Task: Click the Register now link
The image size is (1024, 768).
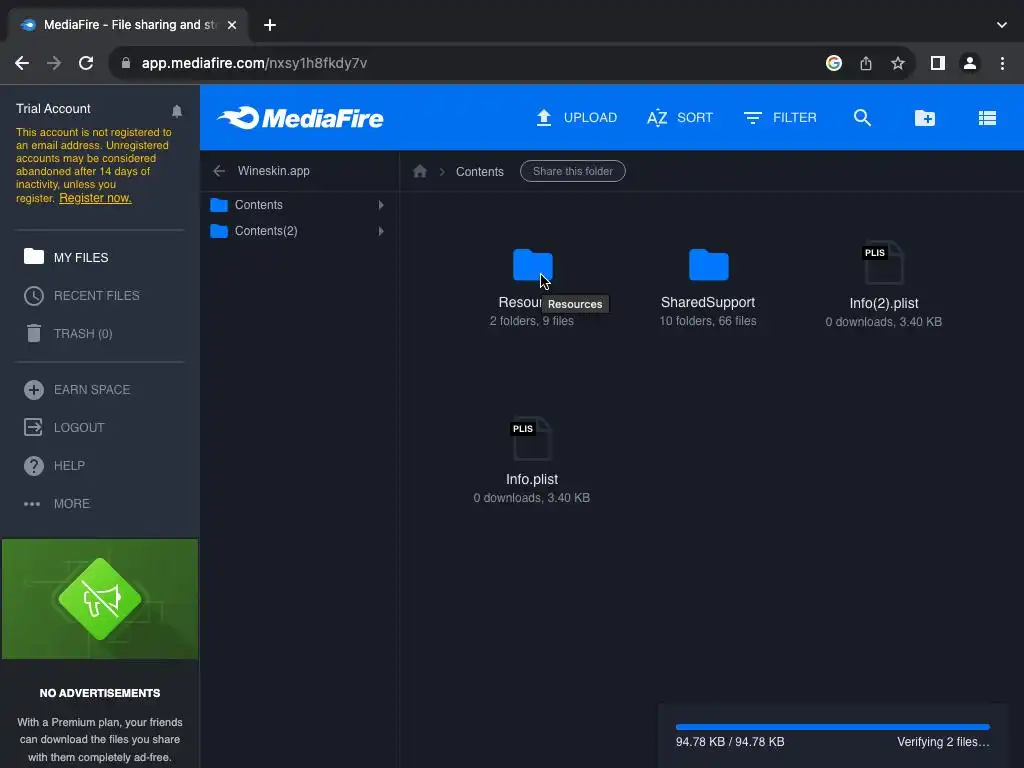Action: pos(95,198)
